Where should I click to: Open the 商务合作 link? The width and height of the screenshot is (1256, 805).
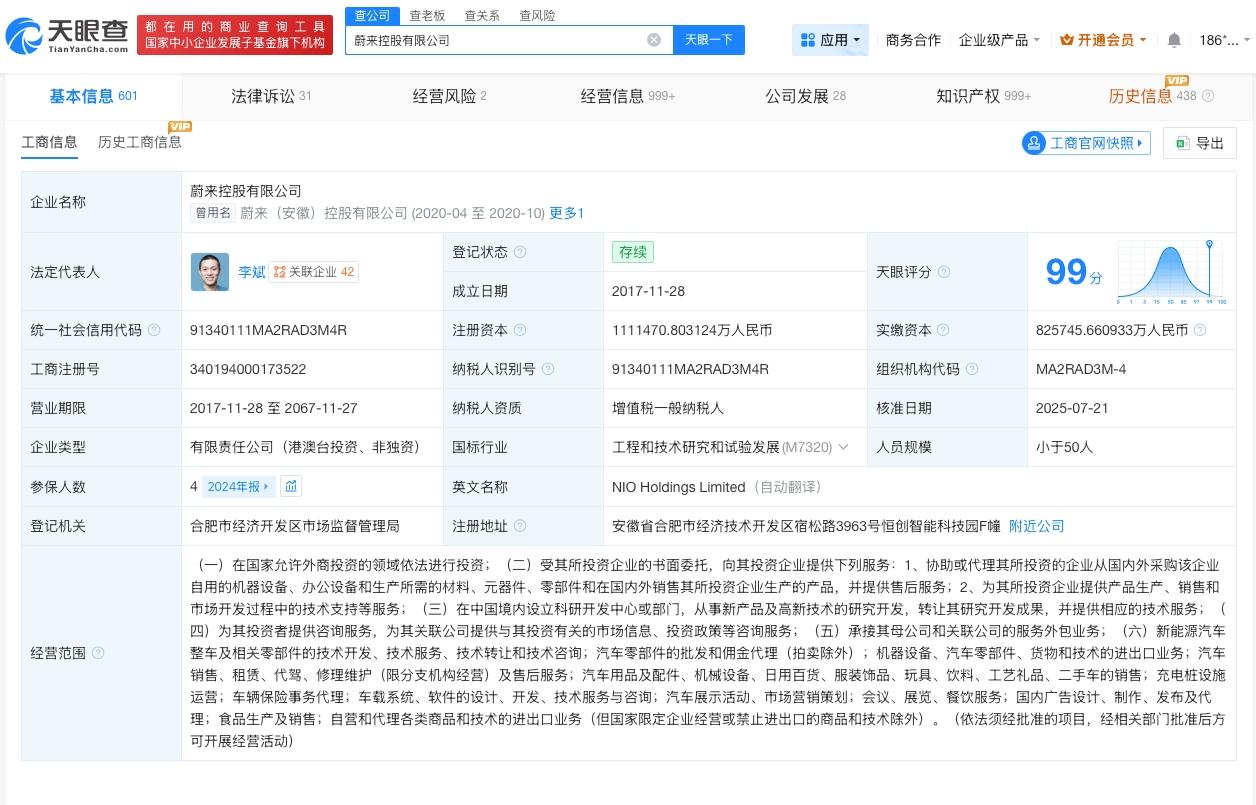913,40
